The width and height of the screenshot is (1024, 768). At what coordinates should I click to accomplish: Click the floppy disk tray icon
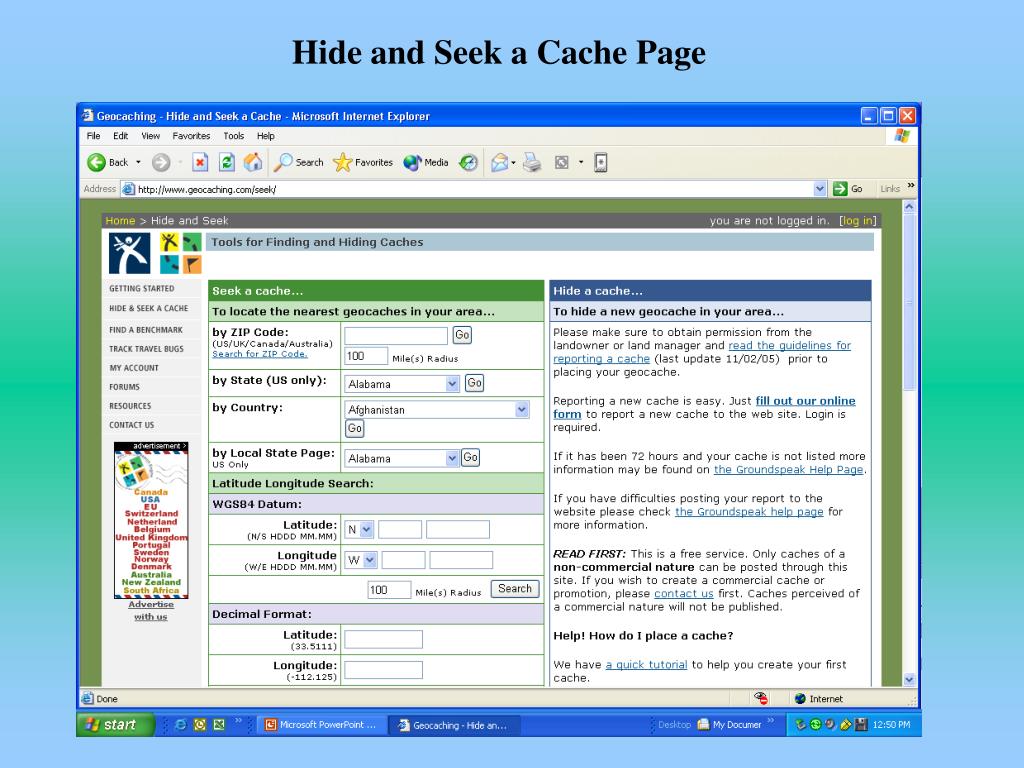(x=861, y=724)
